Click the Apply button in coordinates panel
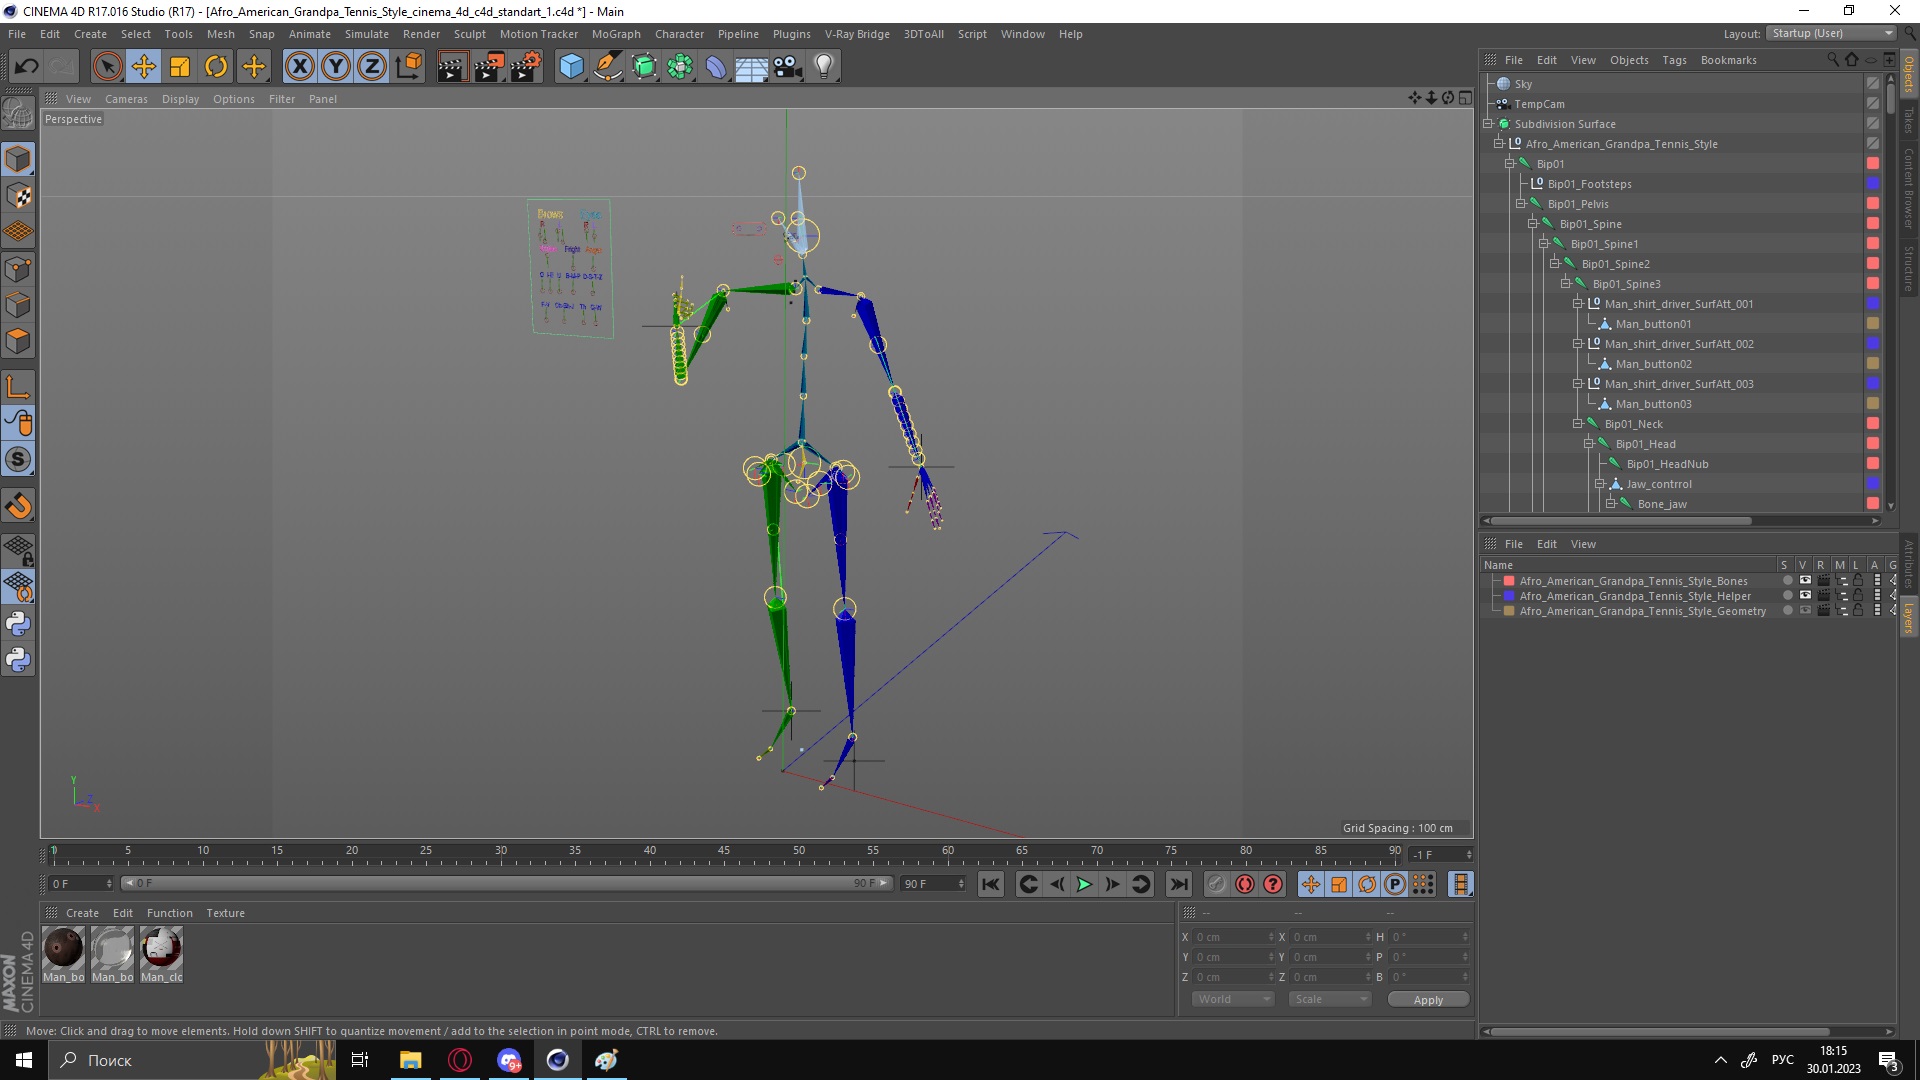 [x=1427, y=998]
